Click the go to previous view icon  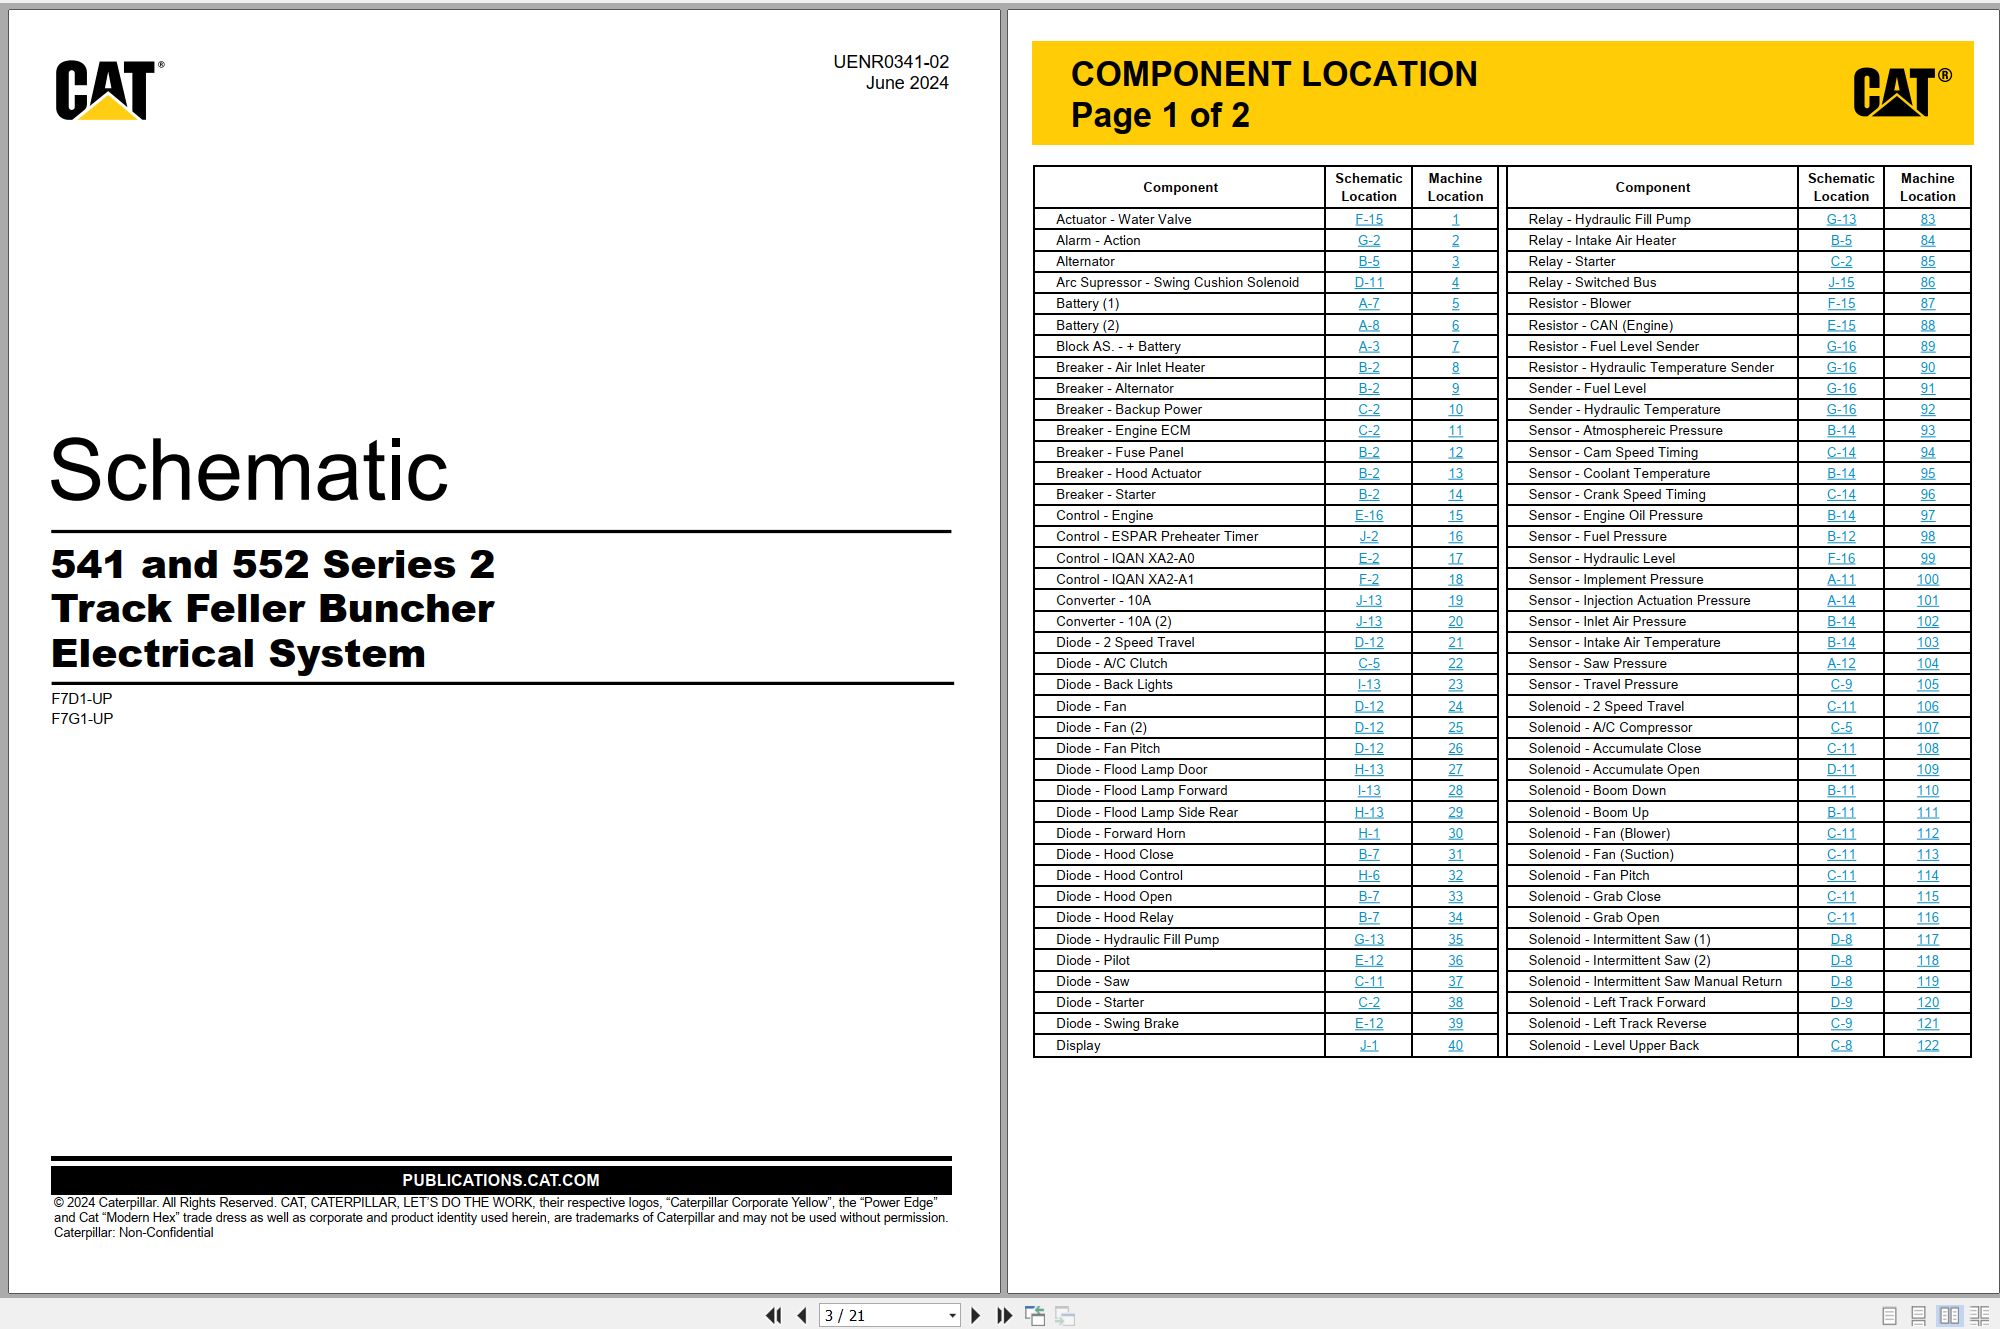click(1035, 1316)
